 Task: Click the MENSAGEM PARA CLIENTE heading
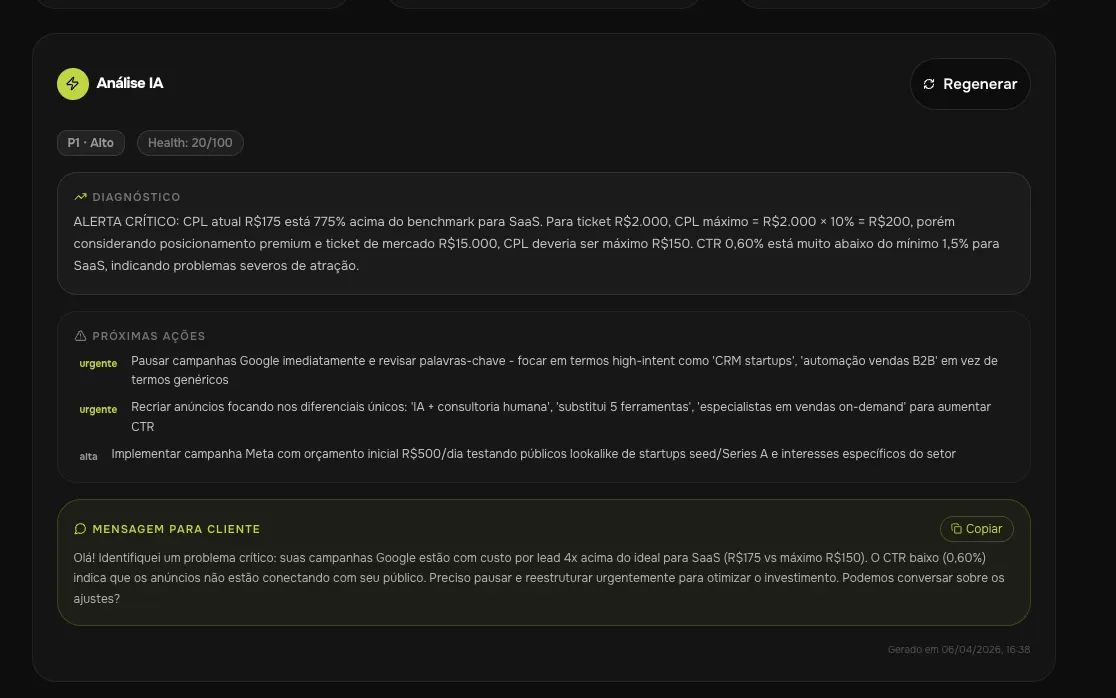[x=177, y=529]
